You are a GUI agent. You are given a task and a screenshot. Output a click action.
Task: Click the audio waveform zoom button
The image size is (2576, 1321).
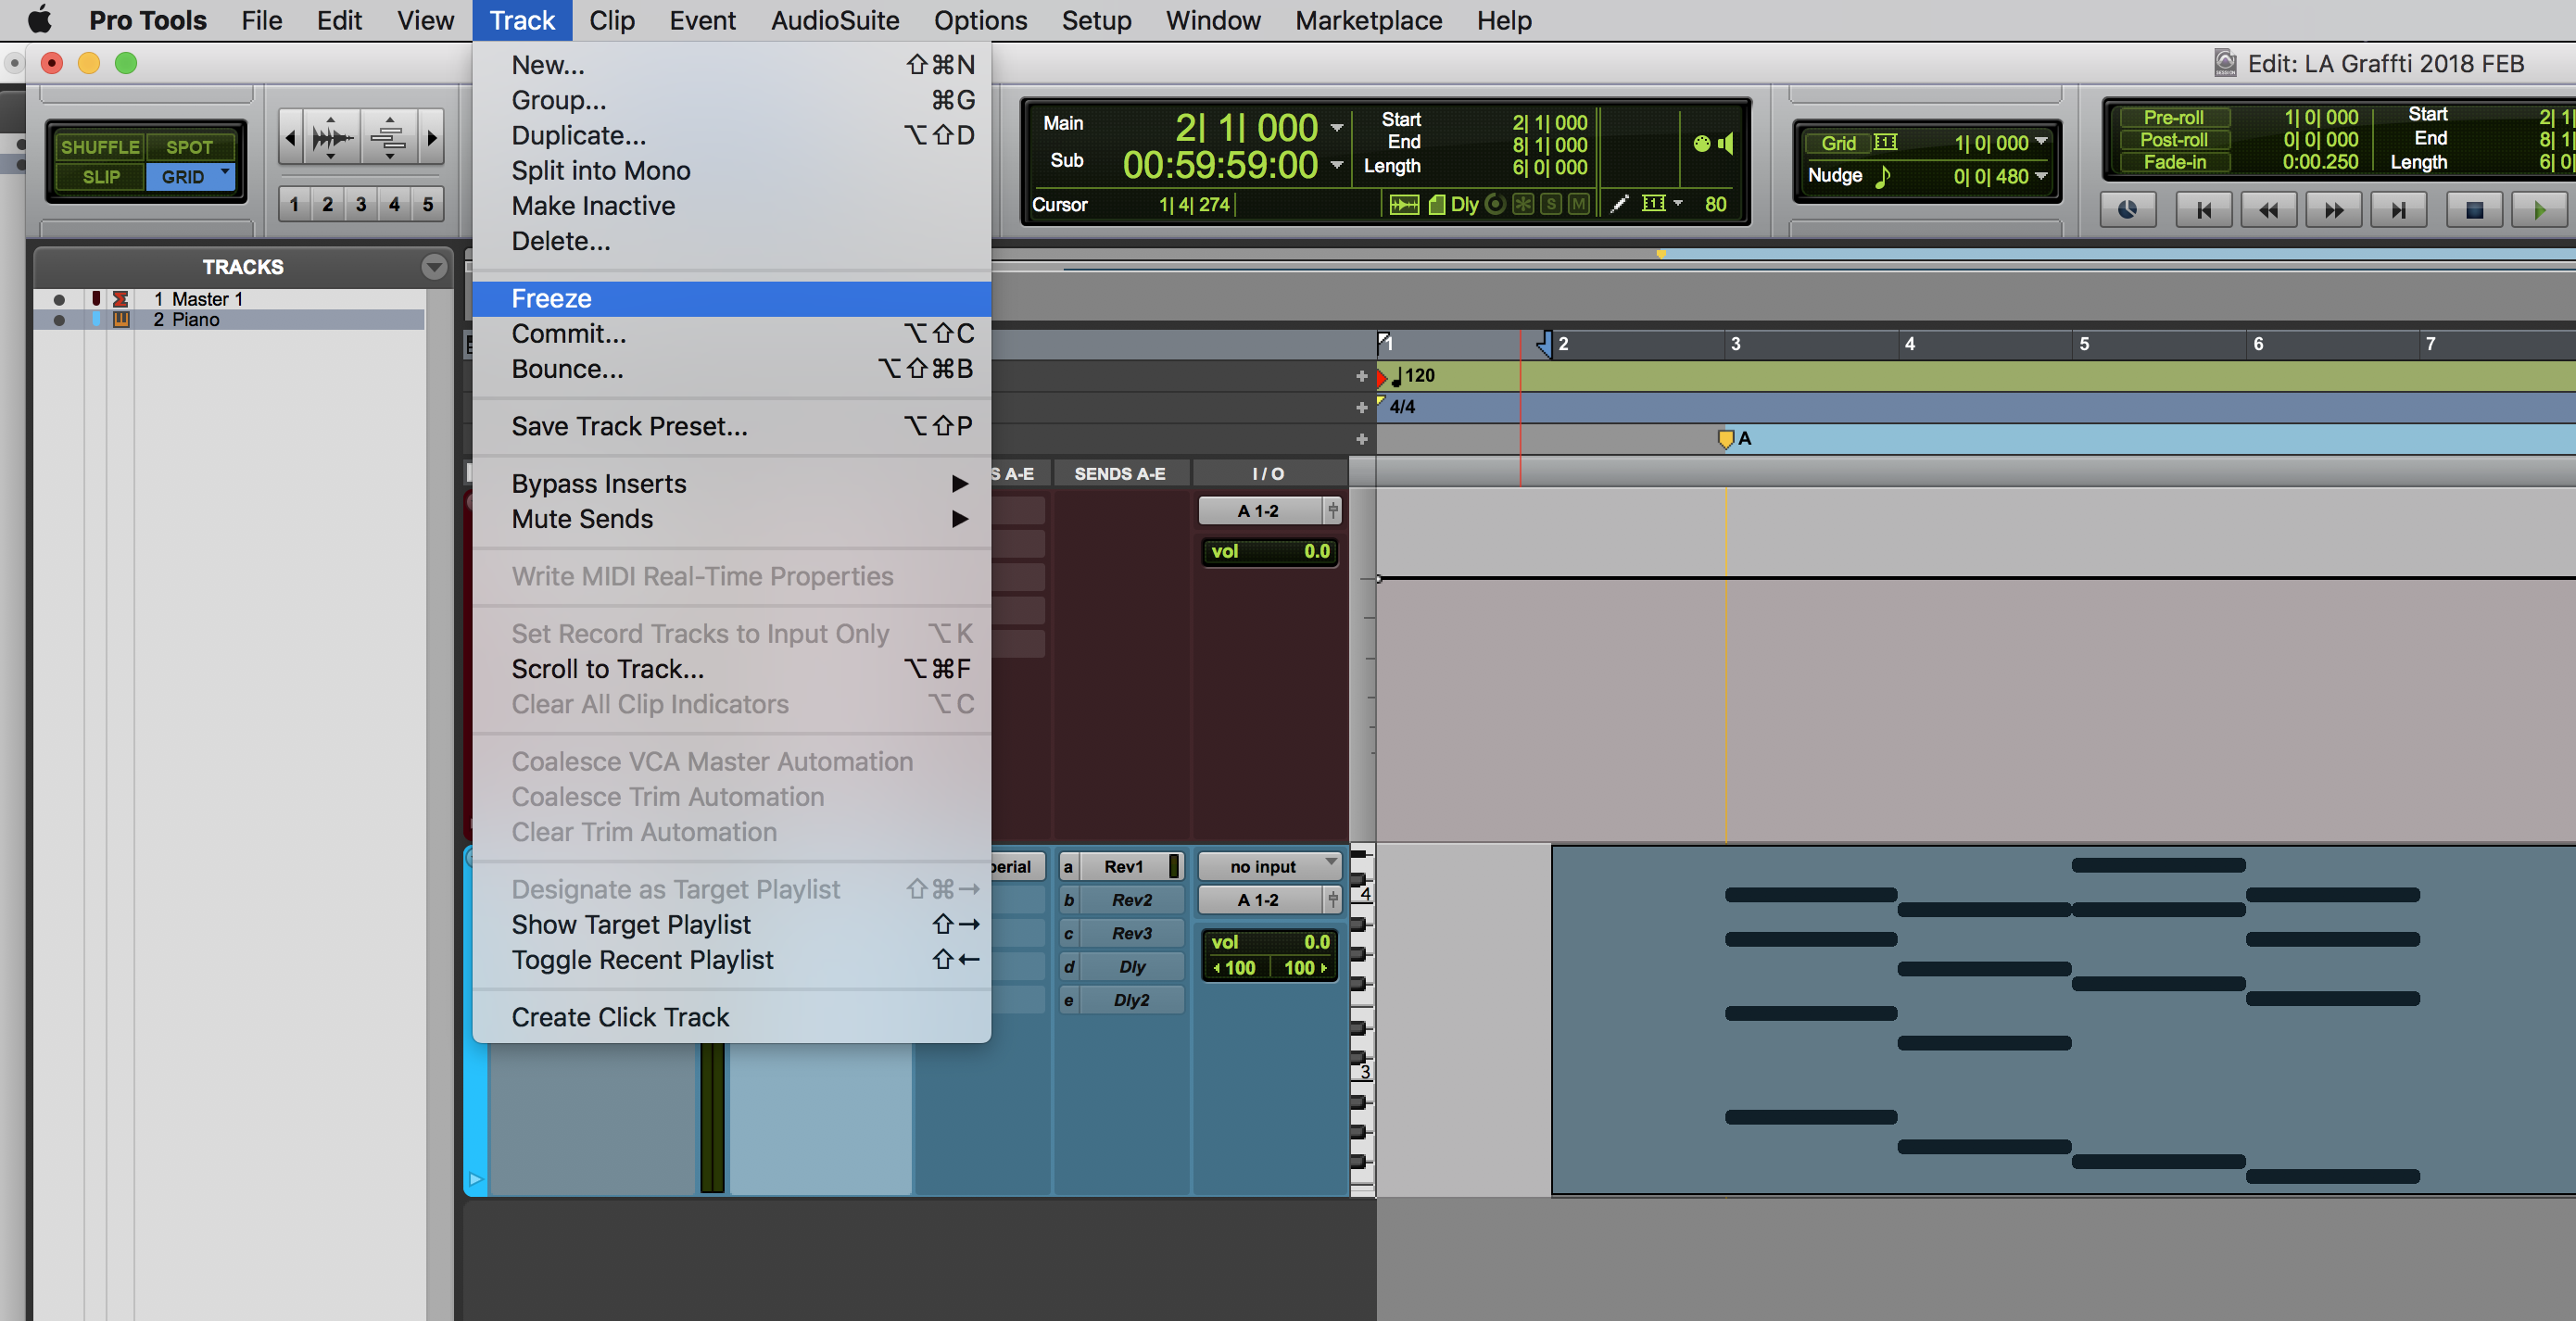click(x=331, y=137)
